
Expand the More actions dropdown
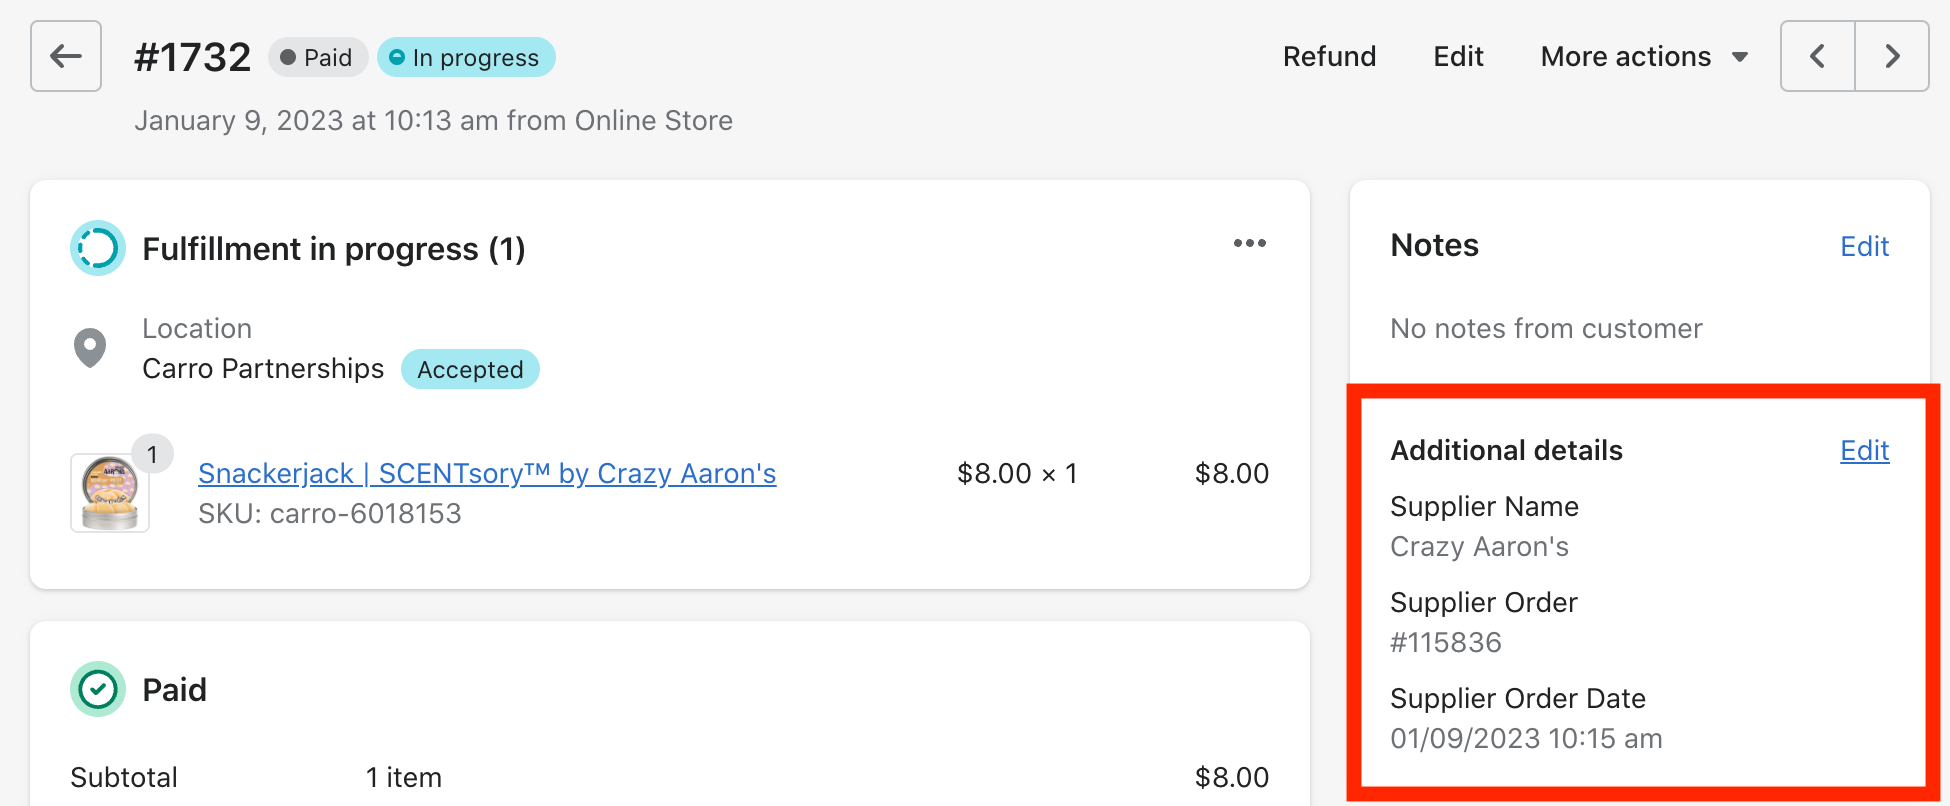(1644, 57)
